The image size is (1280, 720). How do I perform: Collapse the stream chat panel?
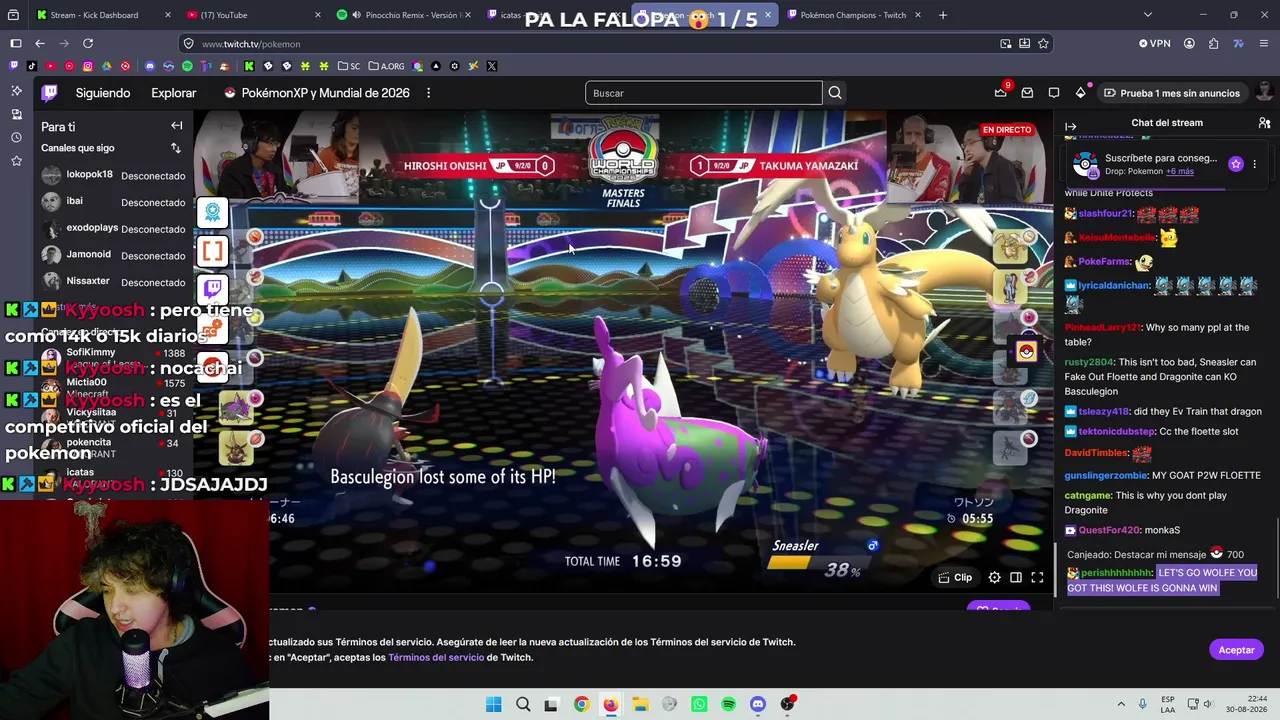1070,126
